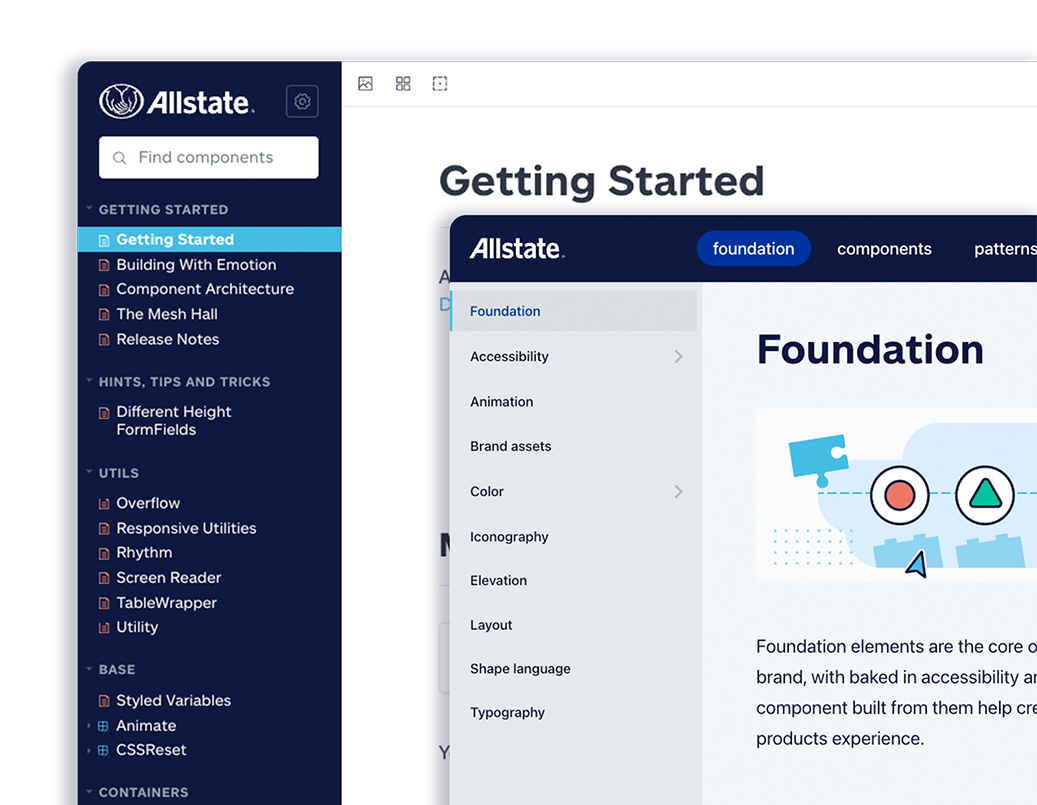This screenshot has width=1037, height=805.
Task: Click the document icon beside Utility
Action: 104,628
